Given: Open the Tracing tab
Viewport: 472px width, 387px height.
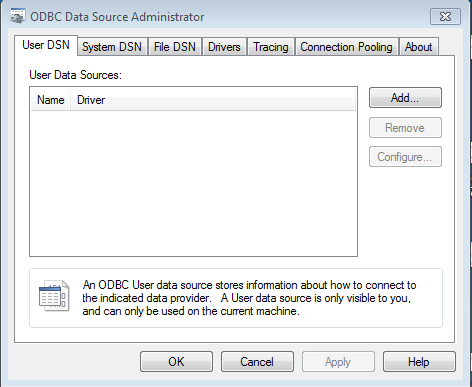Looking at the screenshot, I should click(271, 47).
